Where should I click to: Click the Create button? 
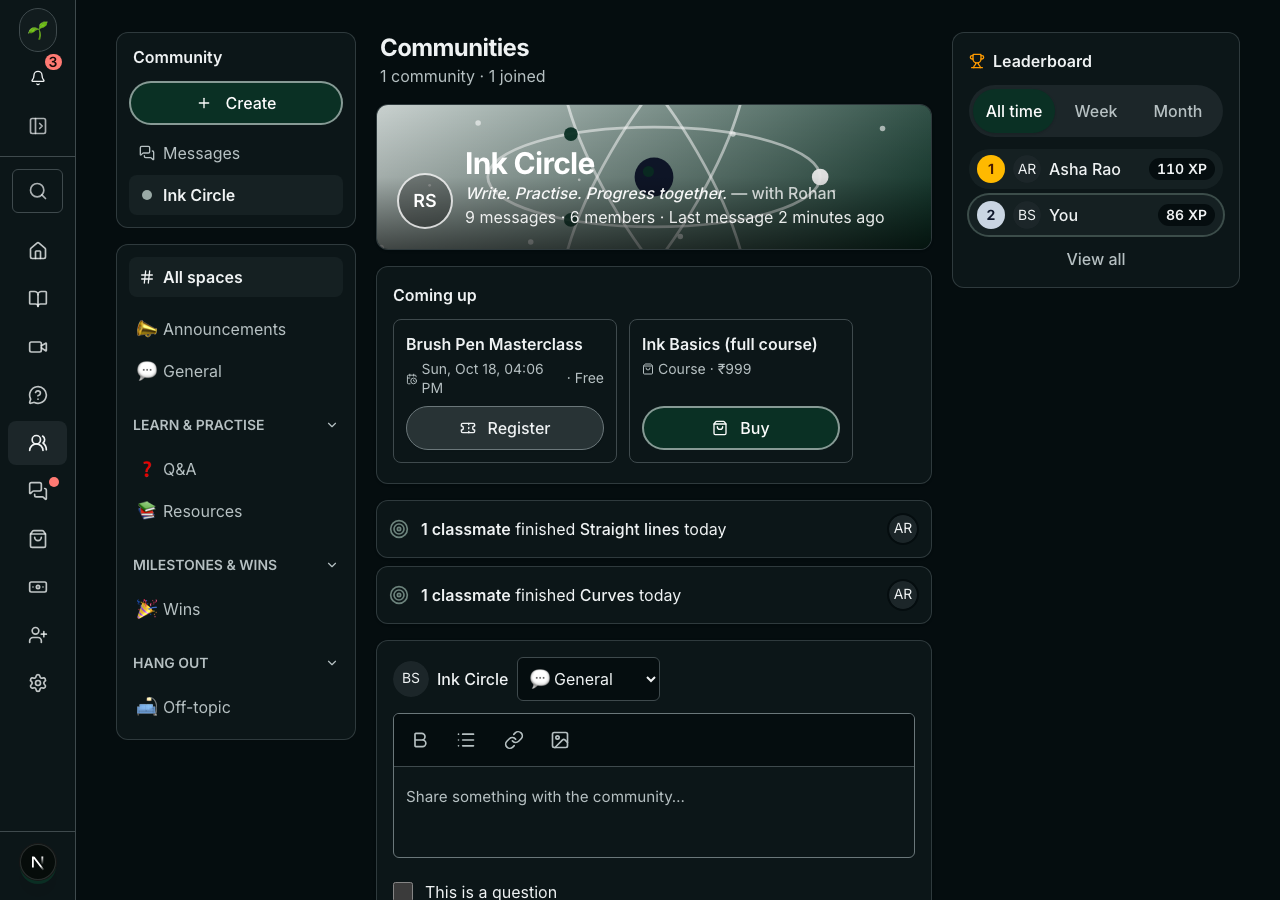(x=236, y=103)
